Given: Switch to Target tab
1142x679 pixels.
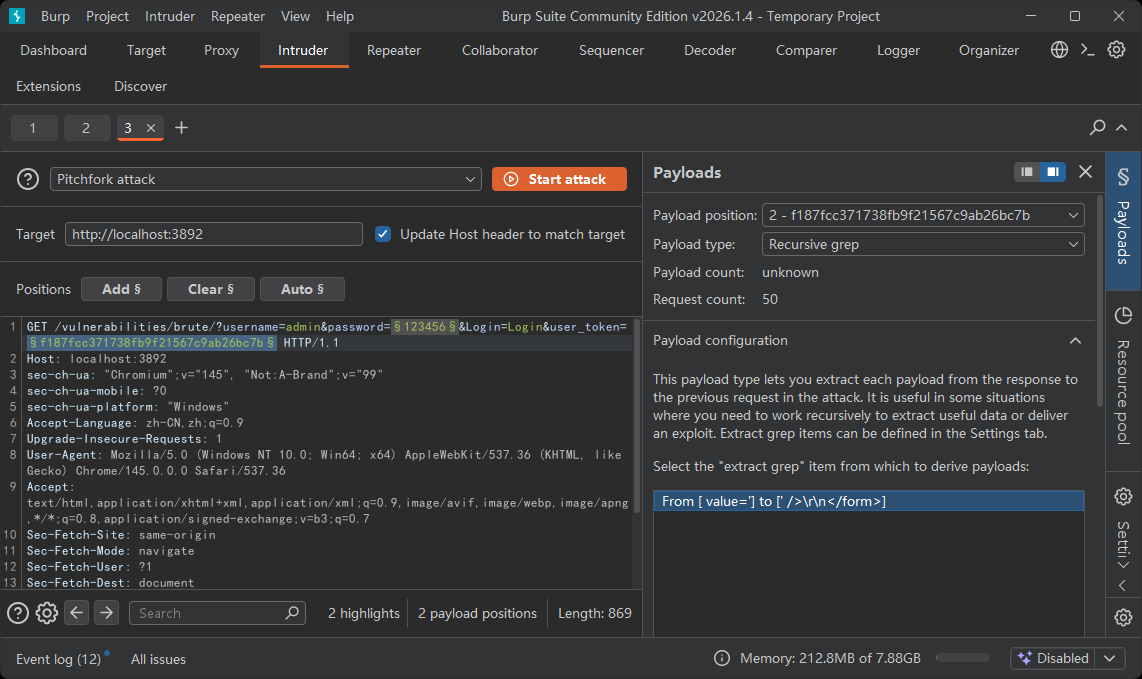Looking at the screenshot, I should [x=146, y=50].
